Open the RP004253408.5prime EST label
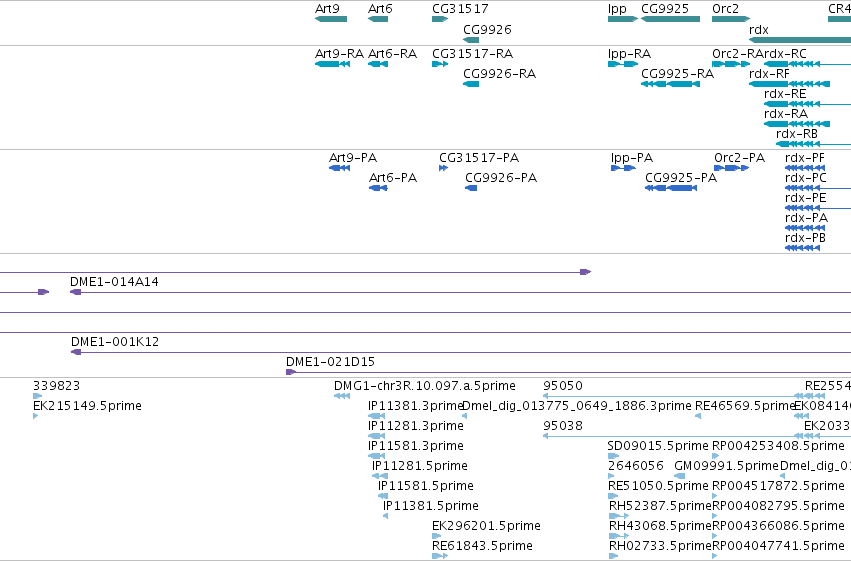The height and width of the screenshot is (561, 851). pyautogui.click(x=778, y=446)
